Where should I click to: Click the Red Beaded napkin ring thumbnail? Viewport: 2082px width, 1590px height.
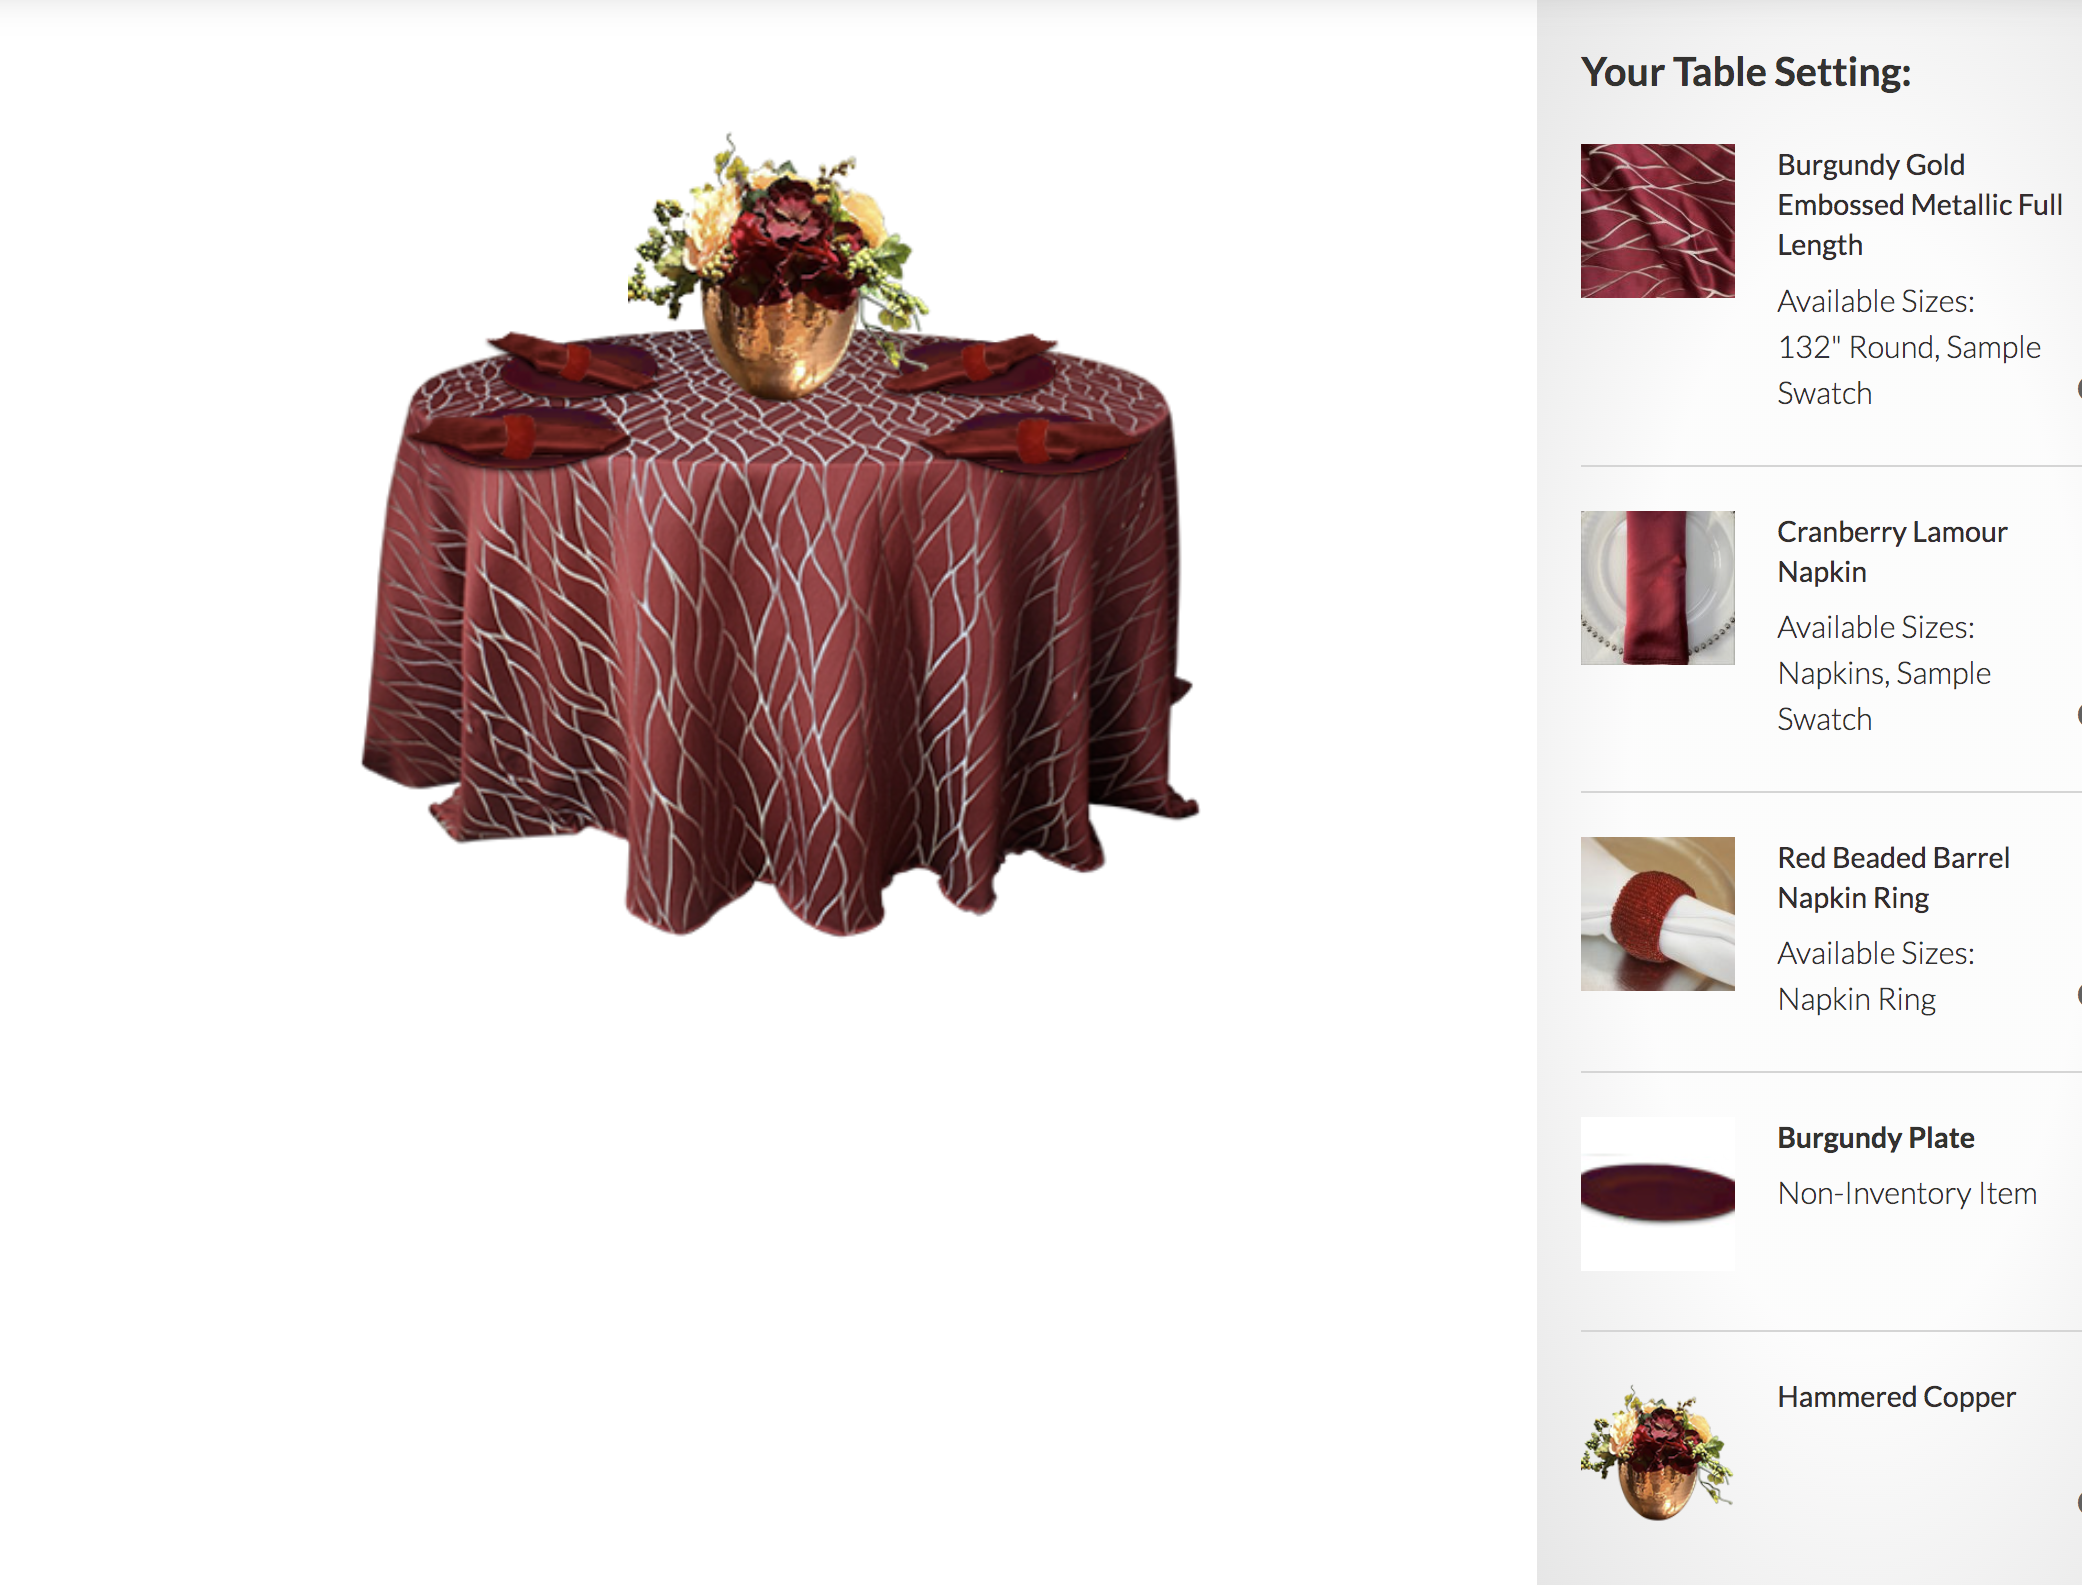point(1657,914)
